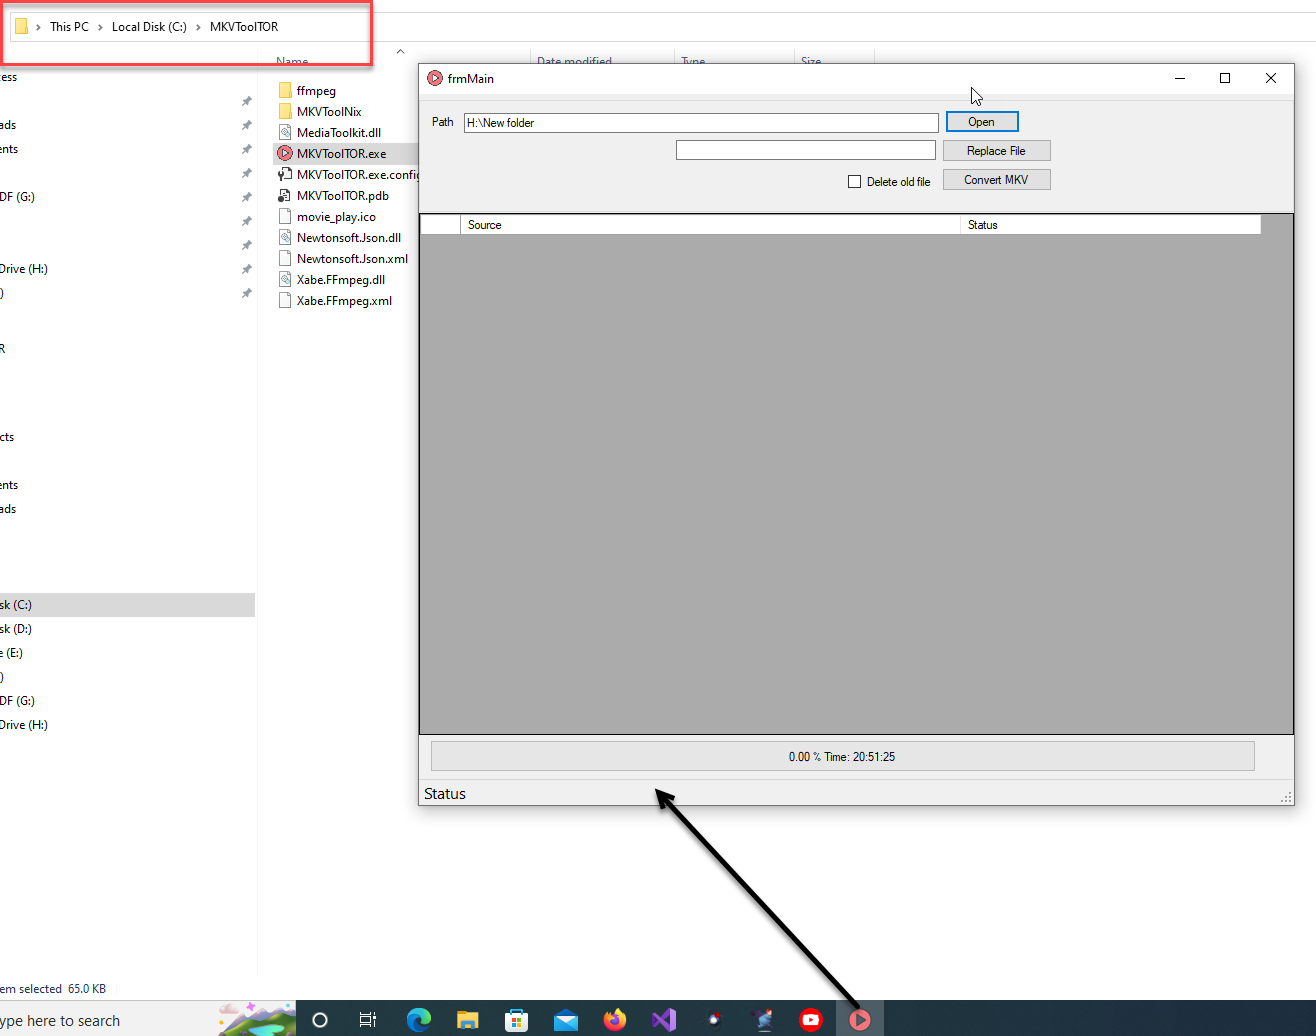Viewport: 1316px width, 1036px height.
Task: Select the MKVToolTOR.exe.config file icon
Action: pos(285,174)
